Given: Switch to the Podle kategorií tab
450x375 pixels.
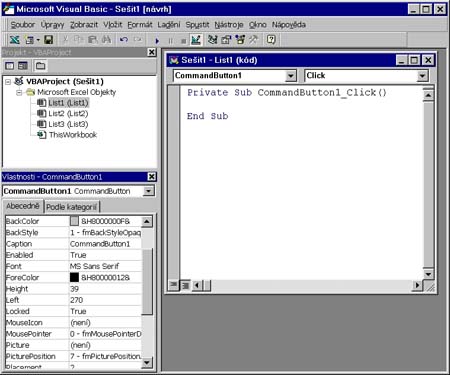Looking at the screenshot, I should point(71,207).
